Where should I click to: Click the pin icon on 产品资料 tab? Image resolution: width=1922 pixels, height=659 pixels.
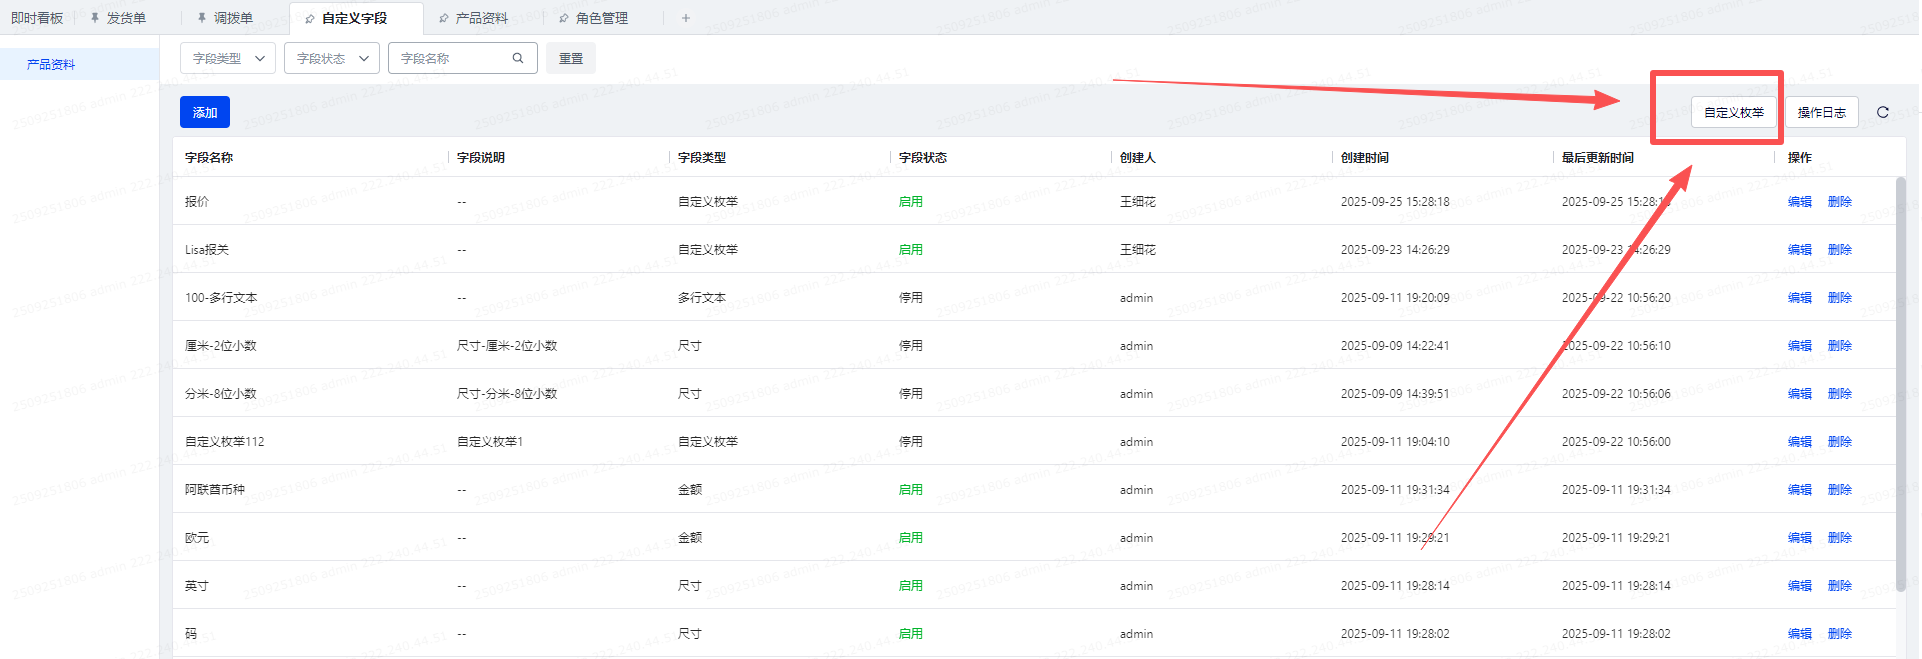pos(444,18)
